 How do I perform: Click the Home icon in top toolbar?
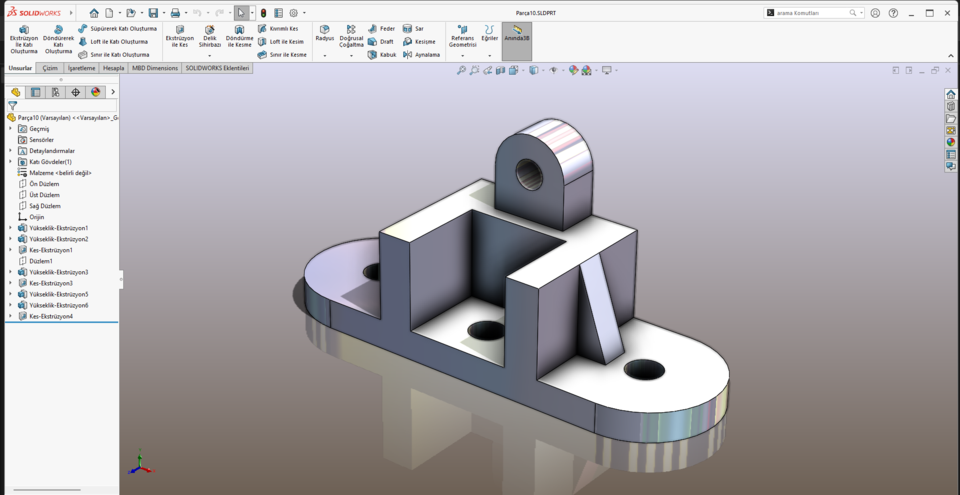click(x=94, y=13)
